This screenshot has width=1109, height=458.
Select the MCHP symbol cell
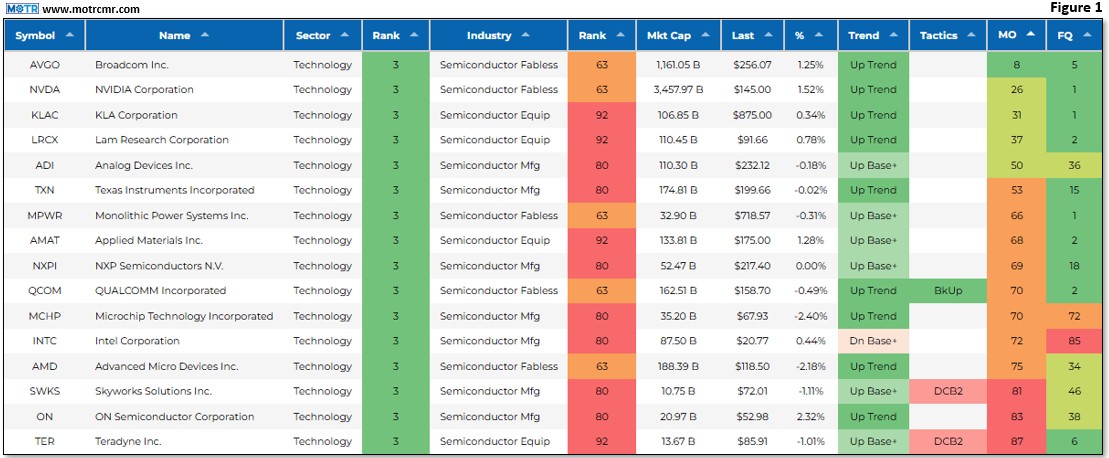44,316
